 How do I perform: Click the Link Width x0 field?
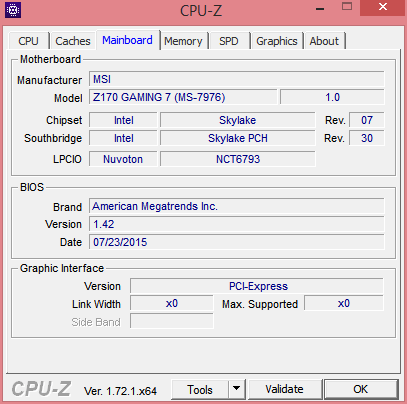click(172, 304)
